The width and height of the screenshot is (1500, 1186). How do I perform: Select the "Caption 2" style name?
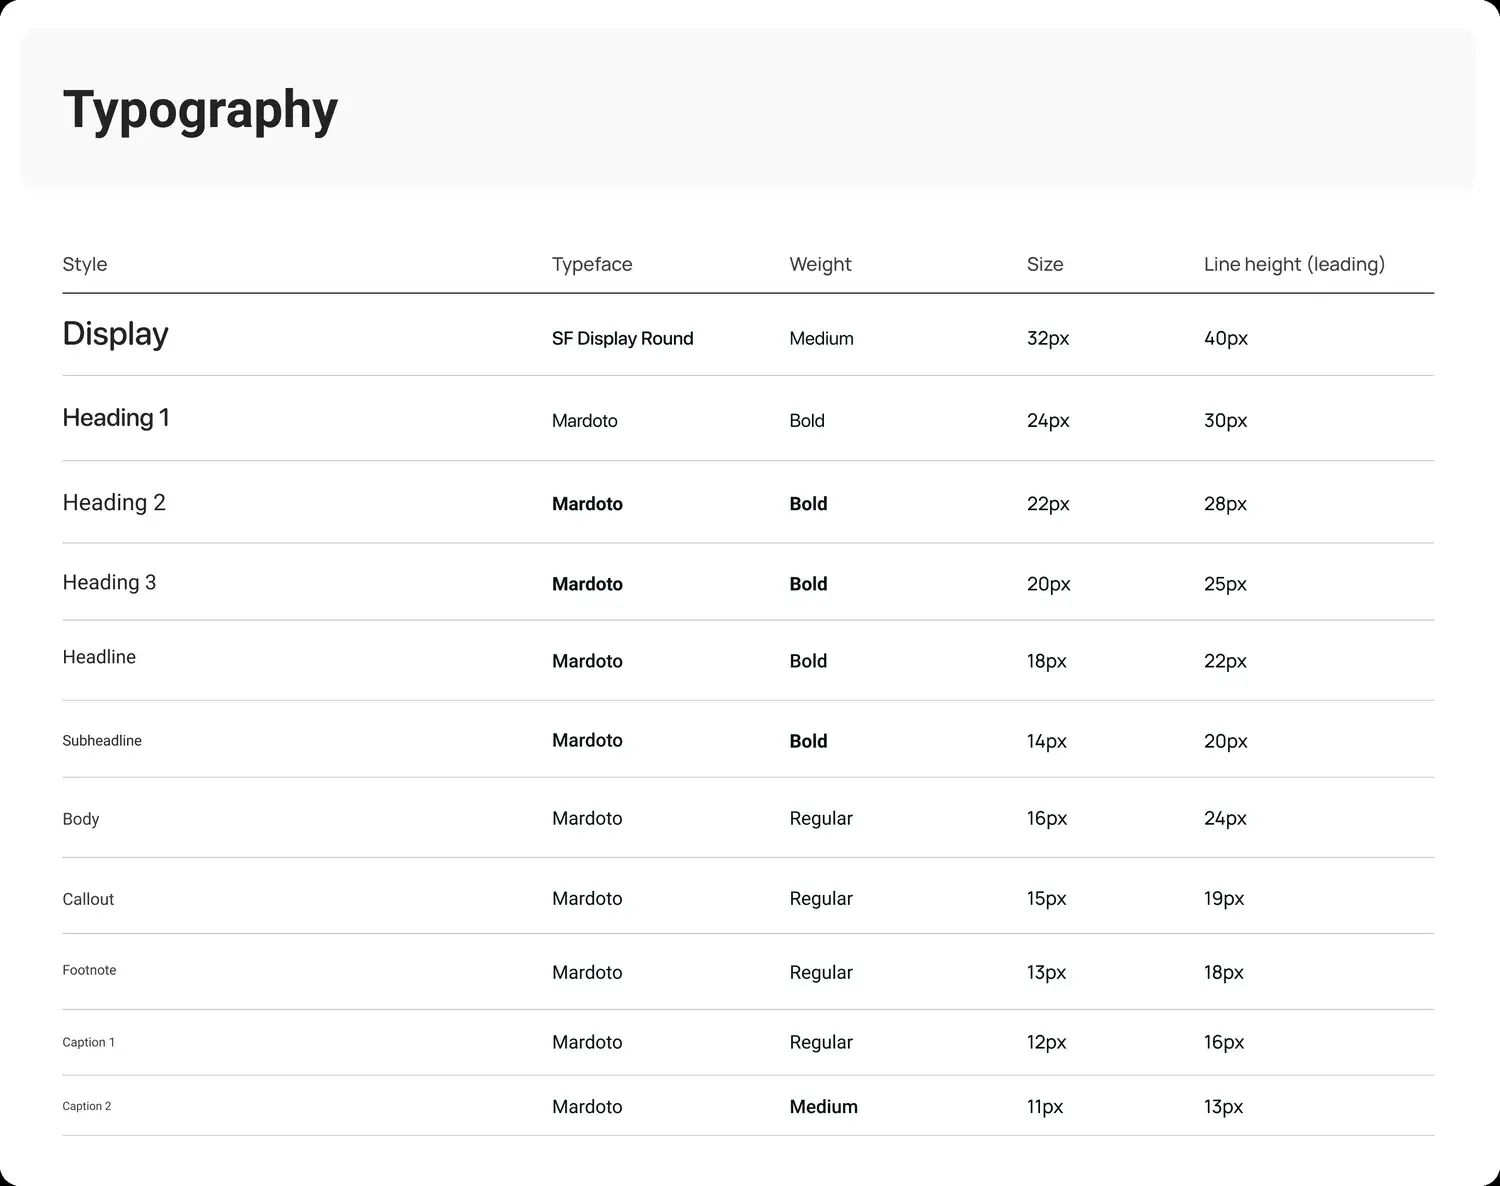(x=87, y=1106)
